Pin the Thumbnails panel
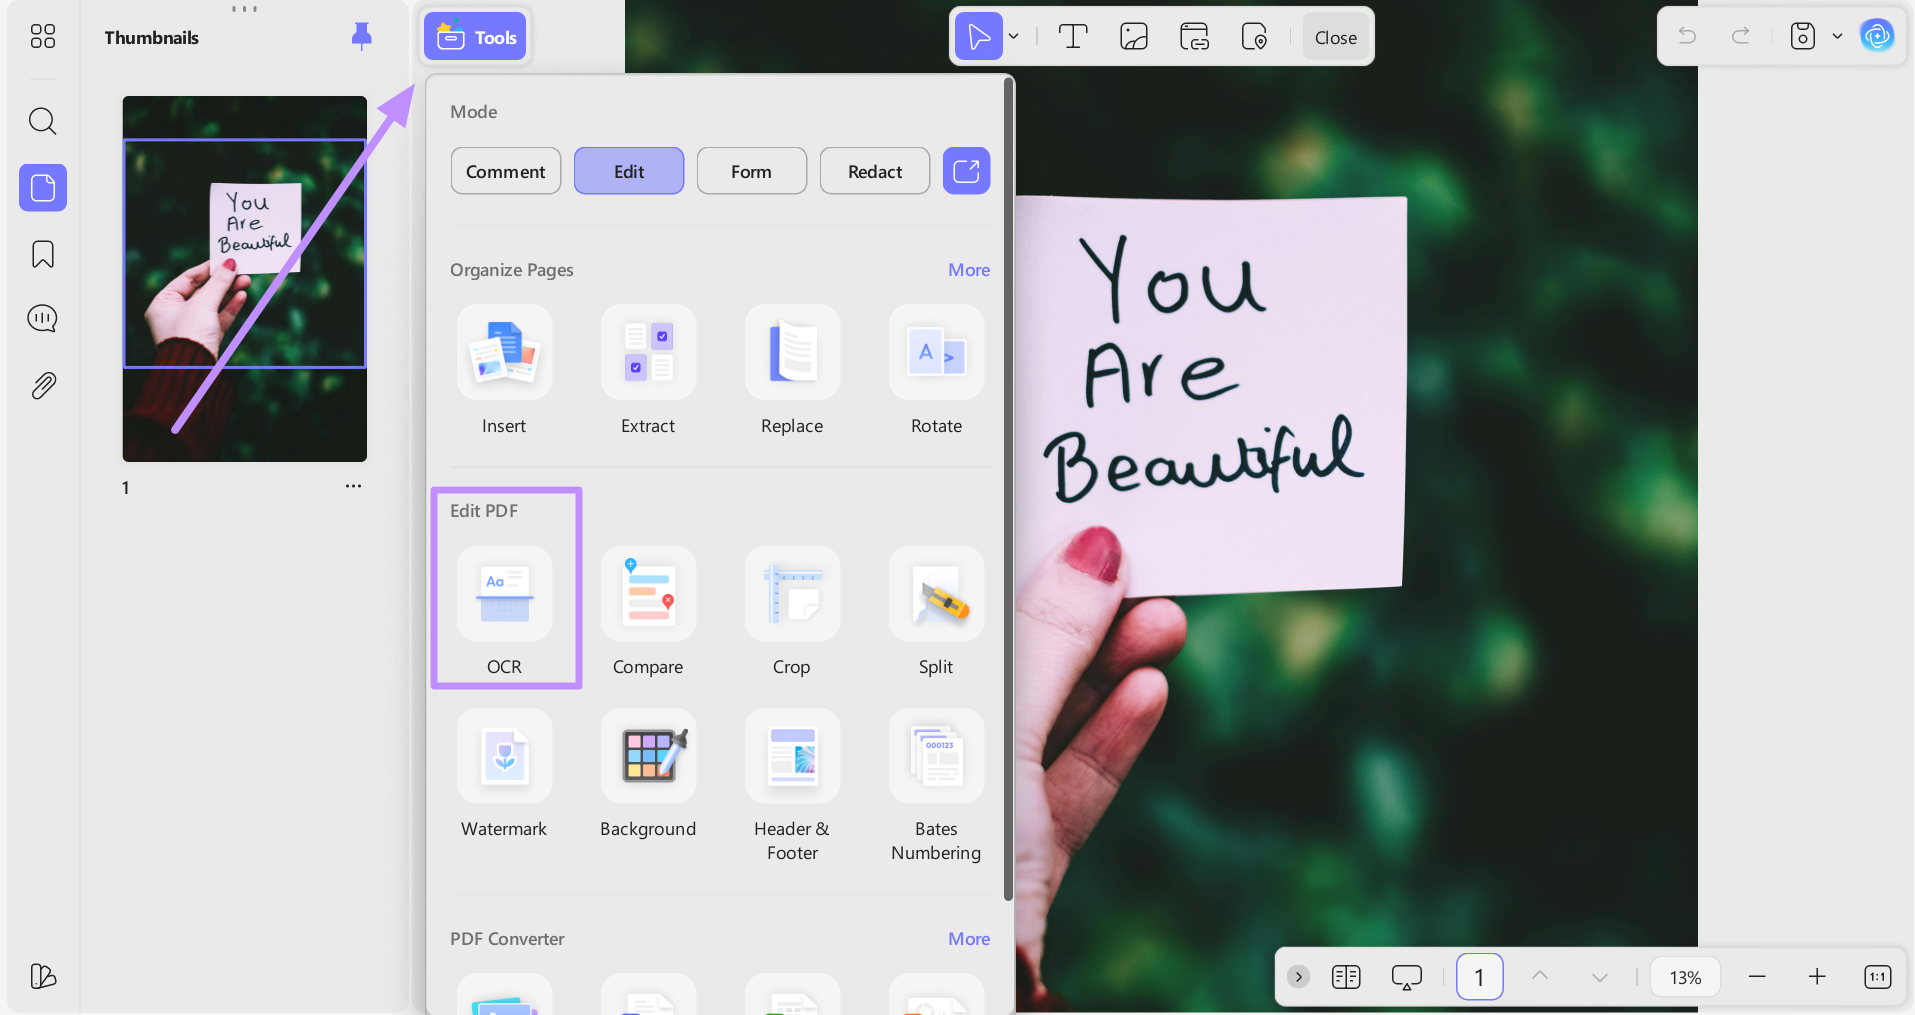This screenshot has height=1015, width=1915. (x=362, y=37)
